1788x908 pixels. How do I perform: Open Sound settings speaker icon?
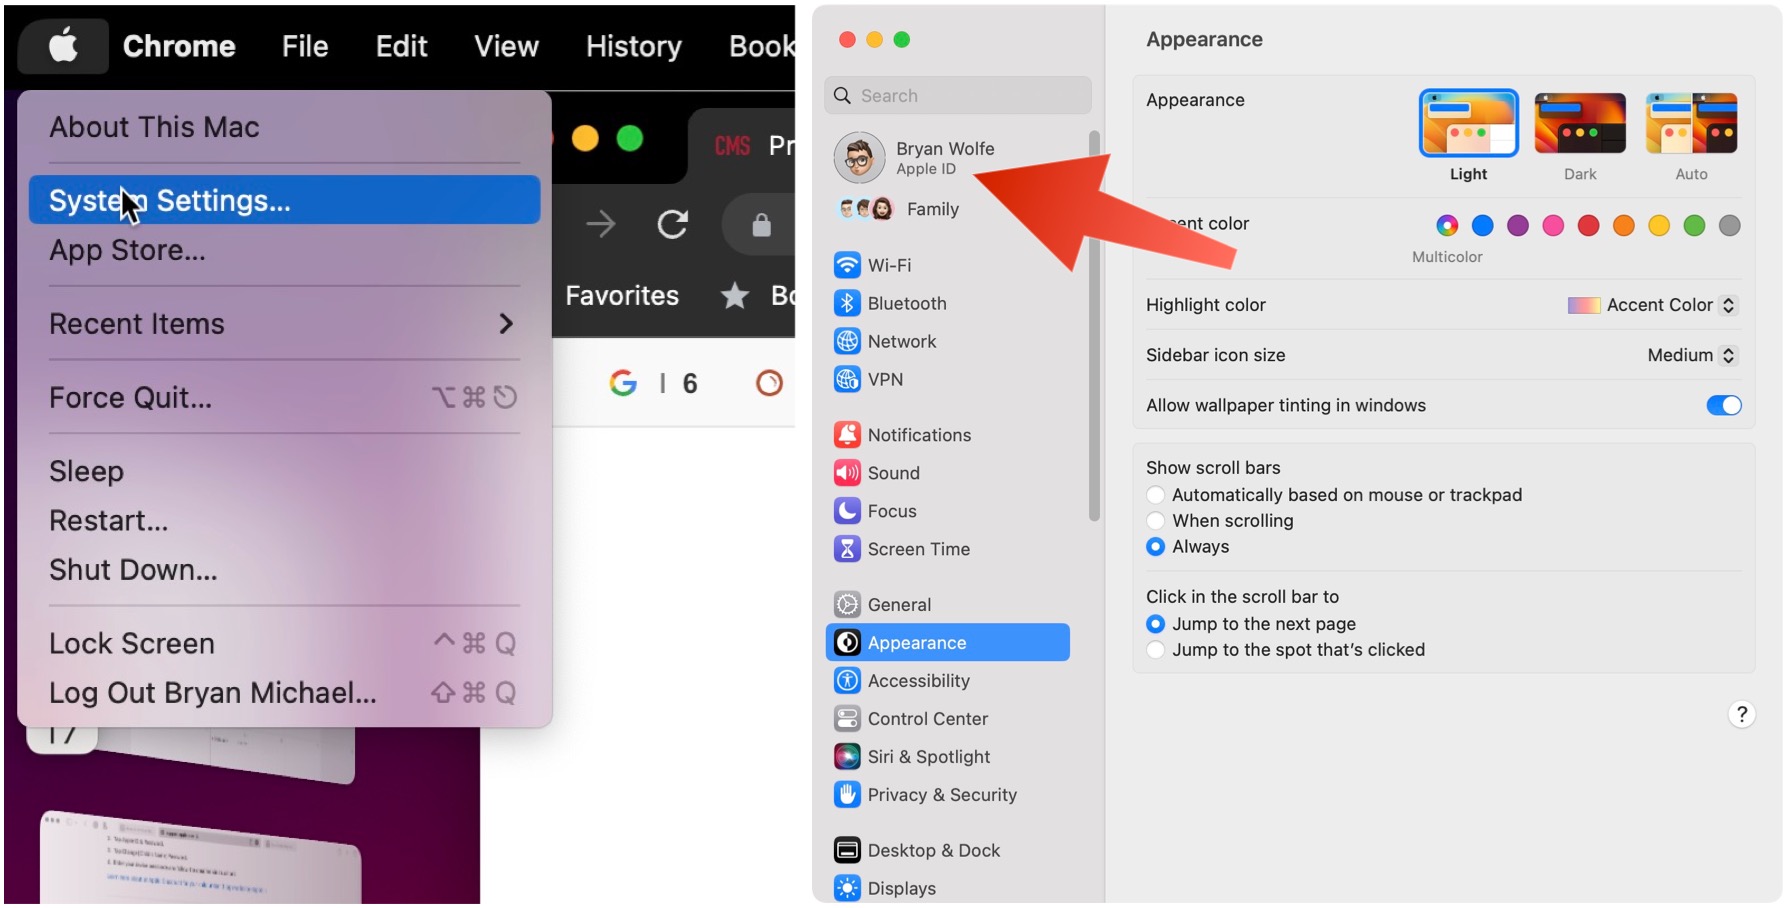847,473
